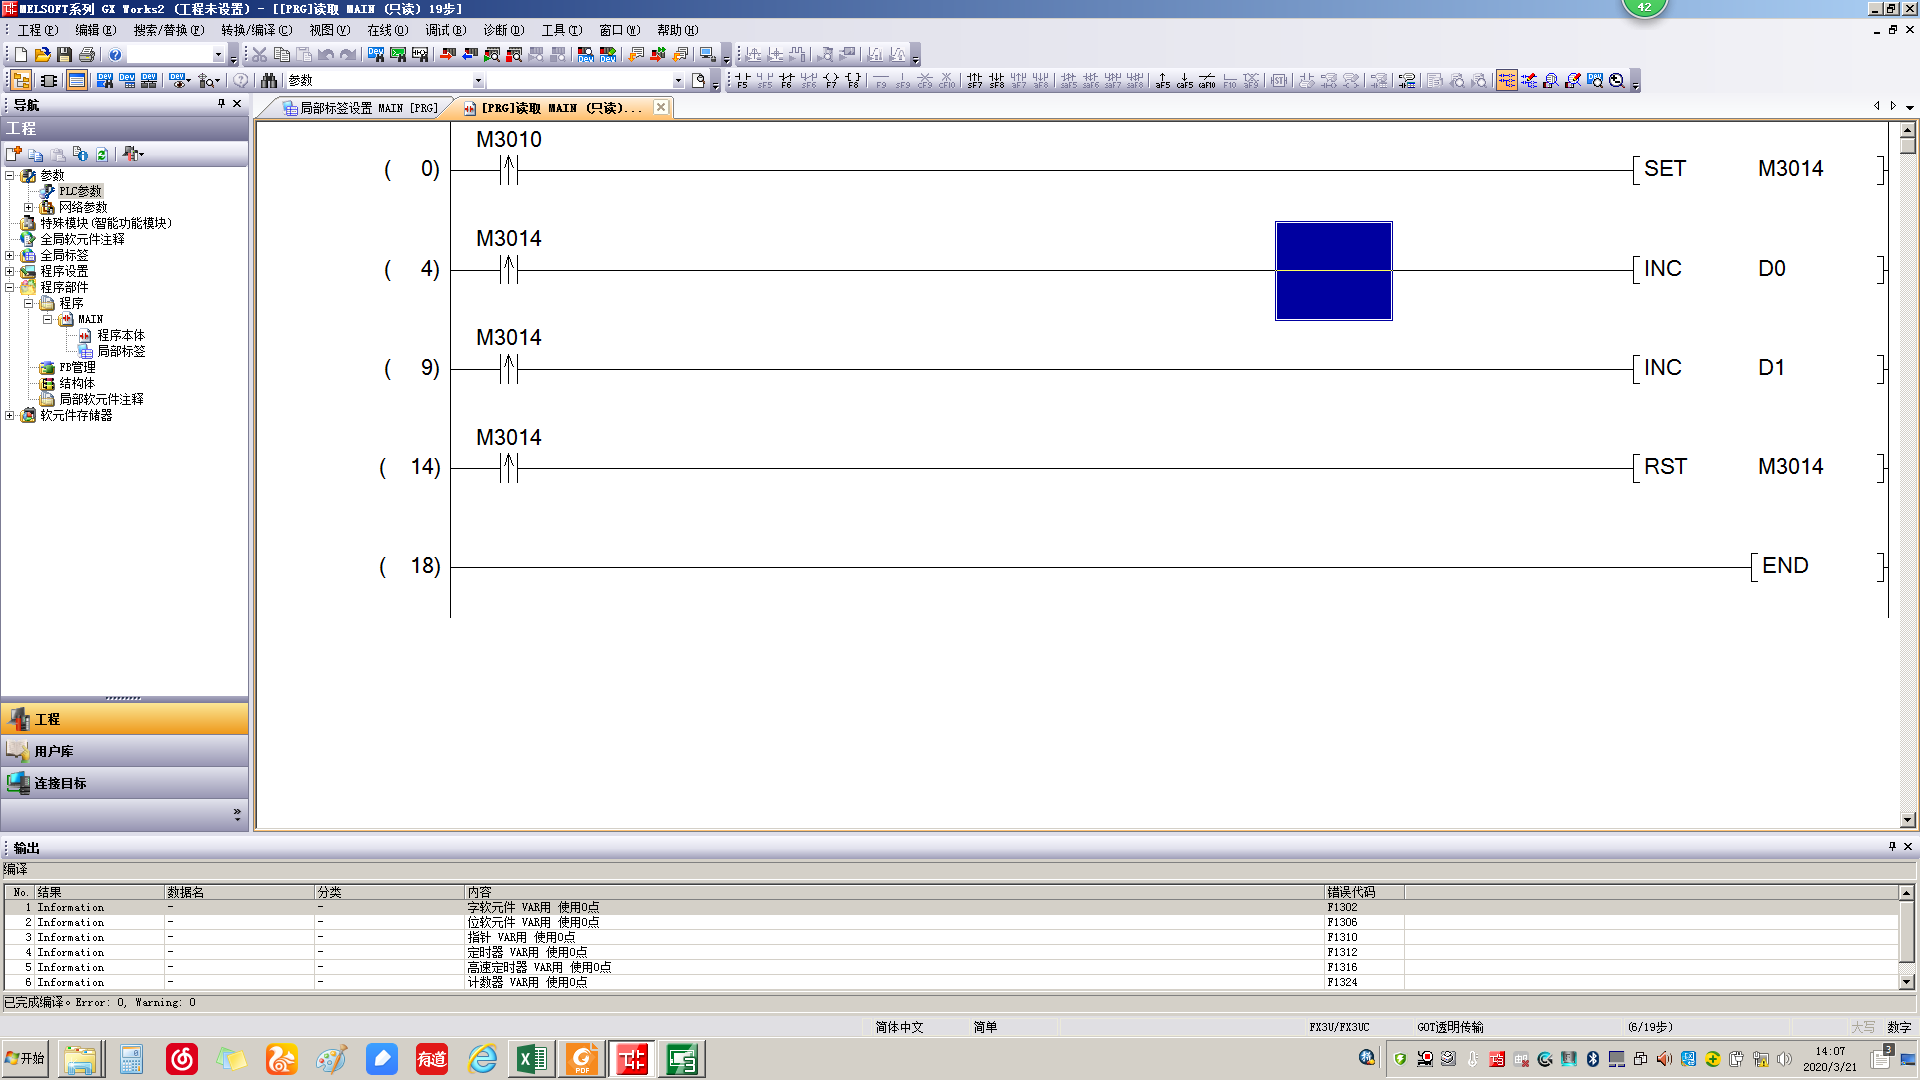Expand the 全局标签 tree node
This screenshot has height=1080, width=1920.
pos(10,256)
